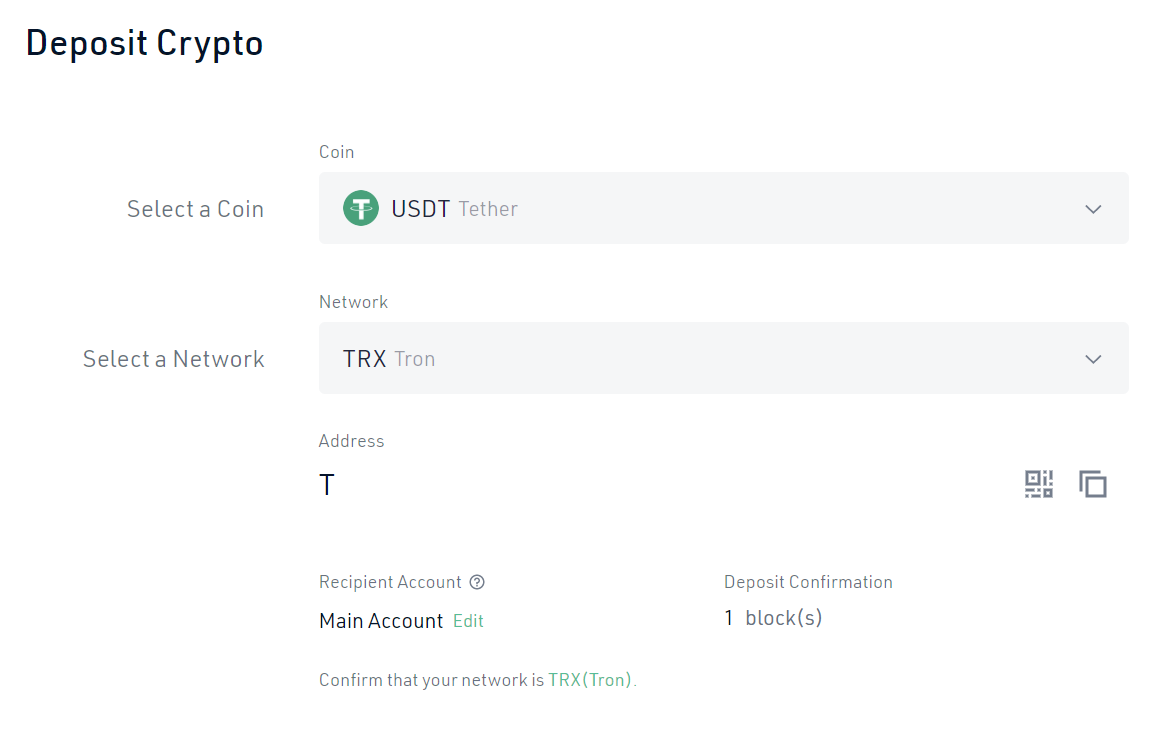Click the green Tether coin logo
The width and height of the screenshot is (1168, 735).
pos(361,209)
